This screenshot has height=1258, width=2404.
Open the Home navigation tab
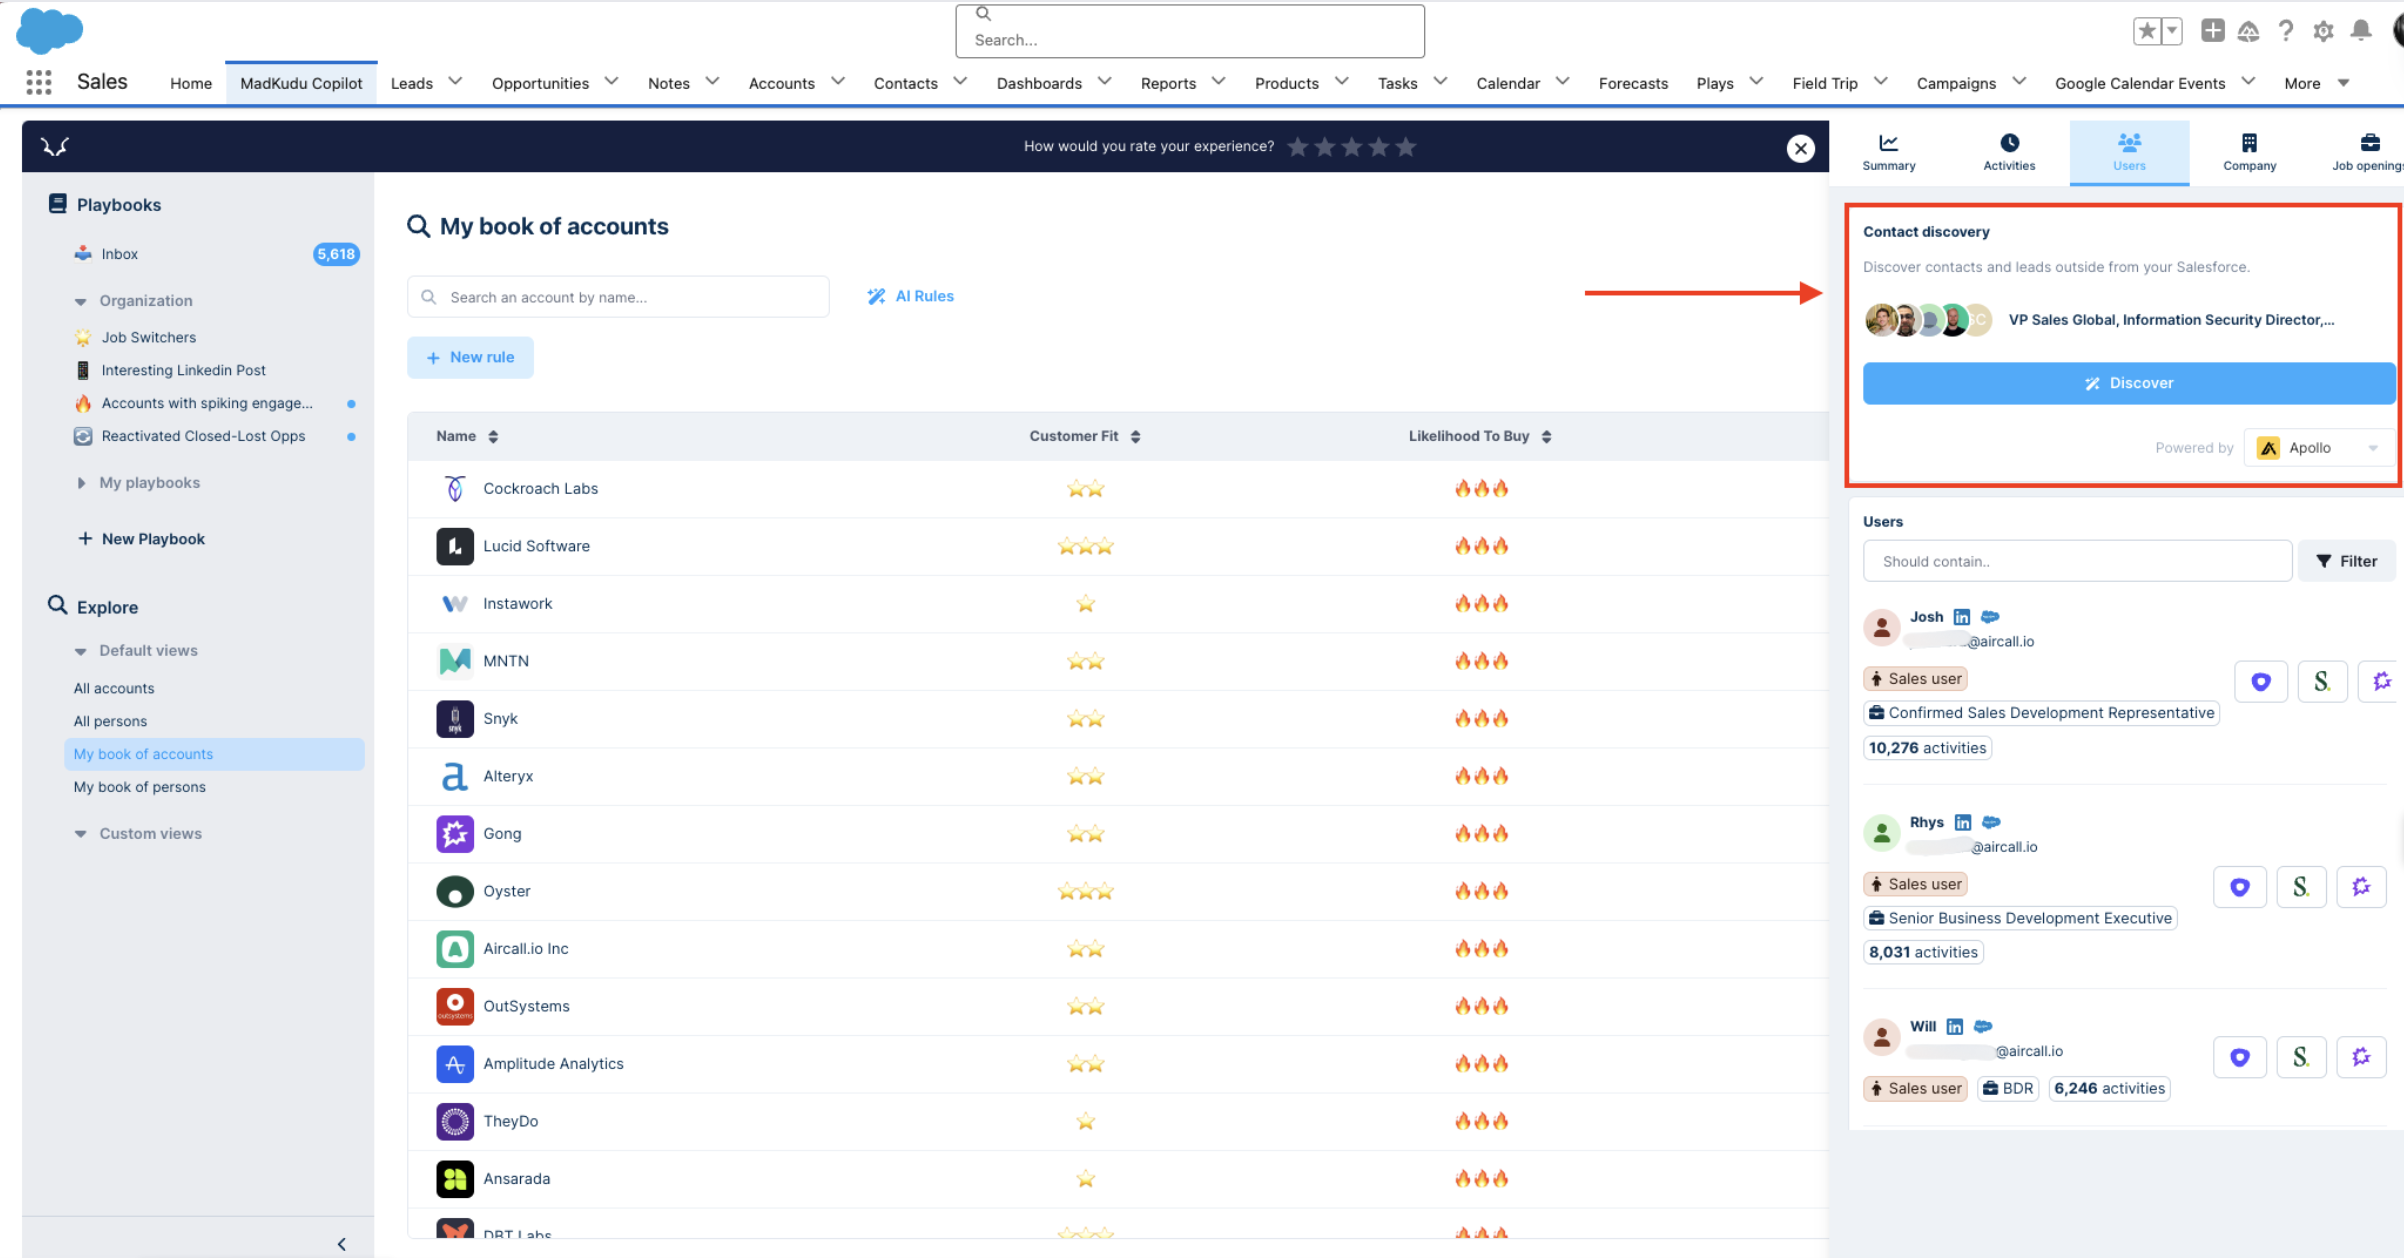pyautogui.click(x=190, y=83)
